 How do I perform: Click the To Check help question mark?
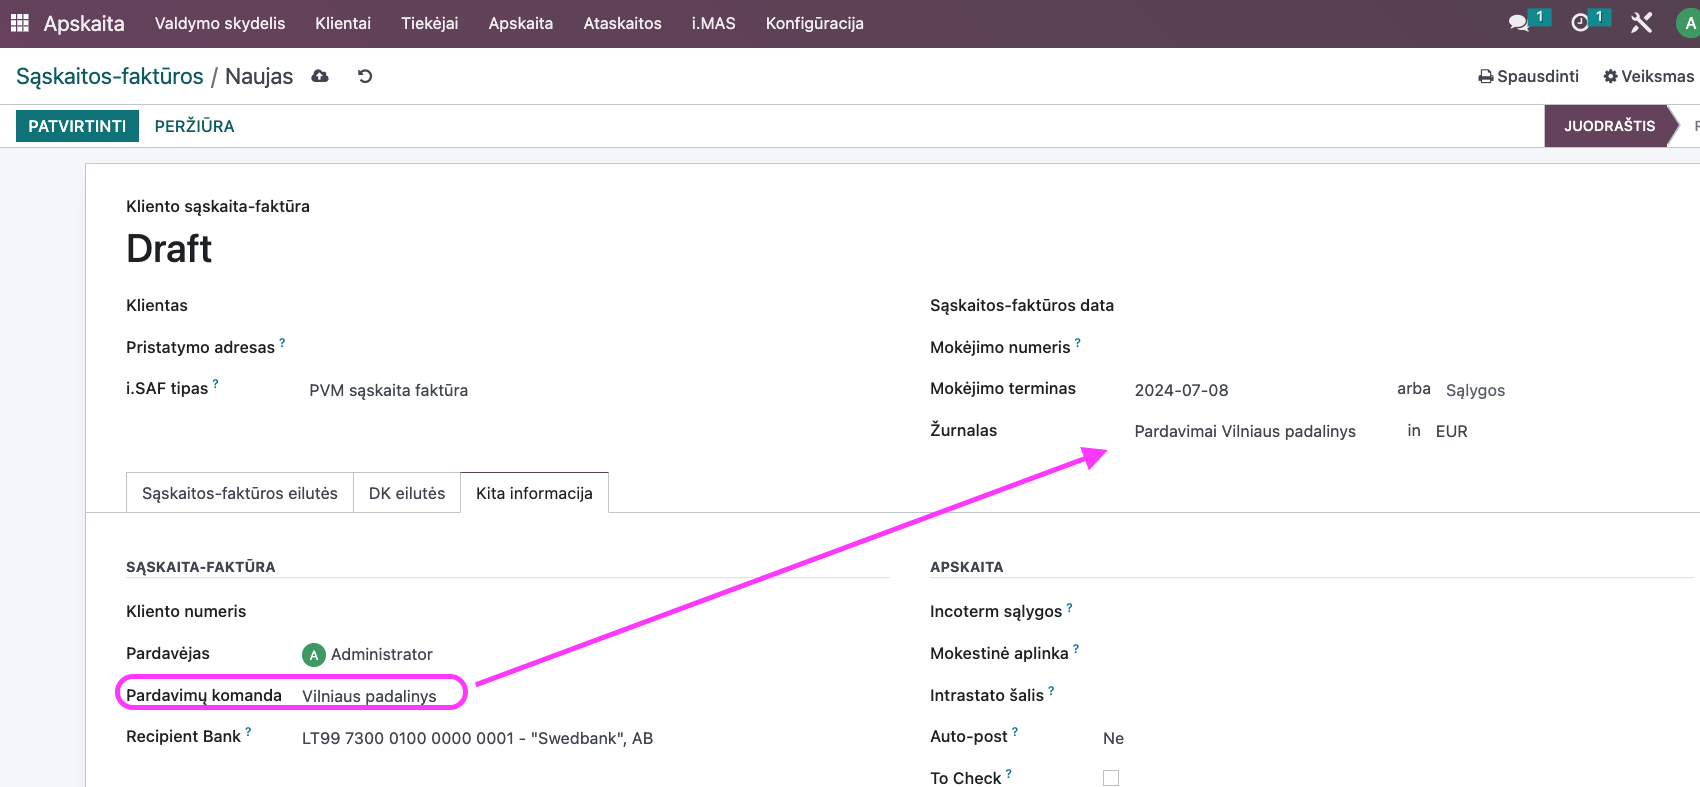pyautogui.click(x=1008, y=774)
